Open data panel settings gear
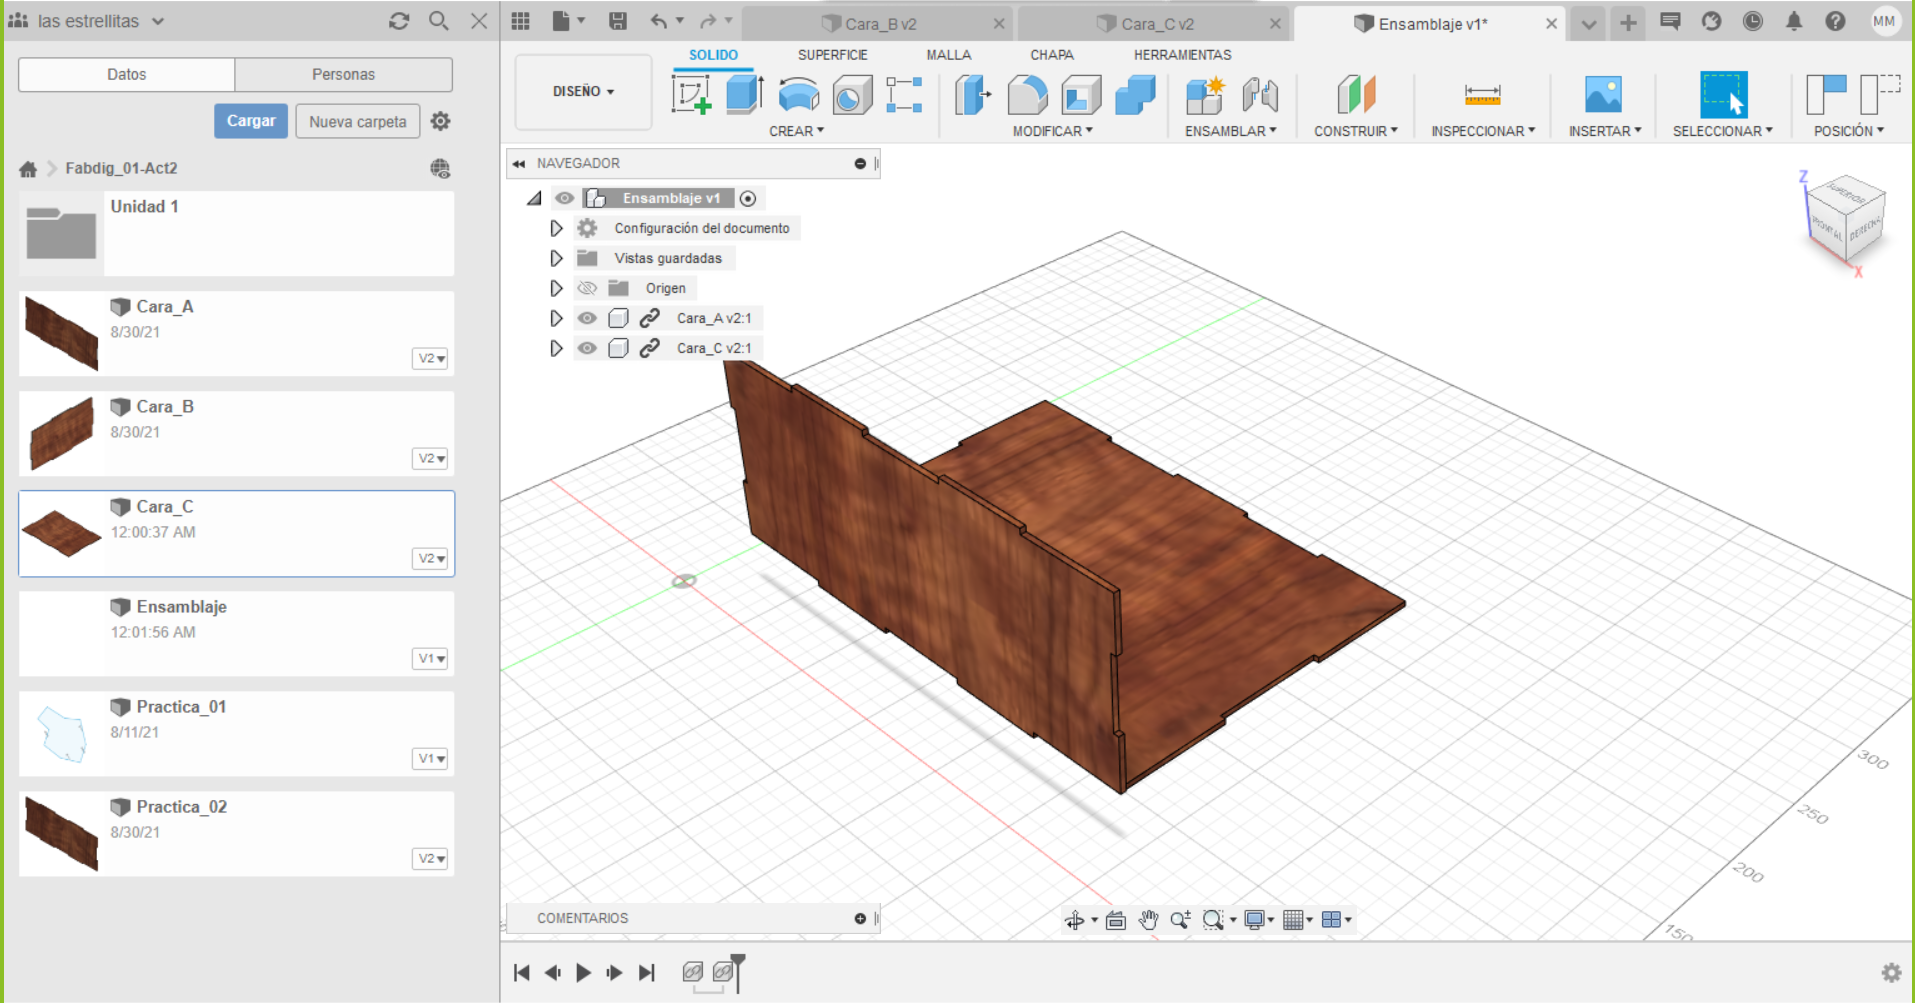The height and width of the screenshot is (1003, 1915). pos(440,121)
